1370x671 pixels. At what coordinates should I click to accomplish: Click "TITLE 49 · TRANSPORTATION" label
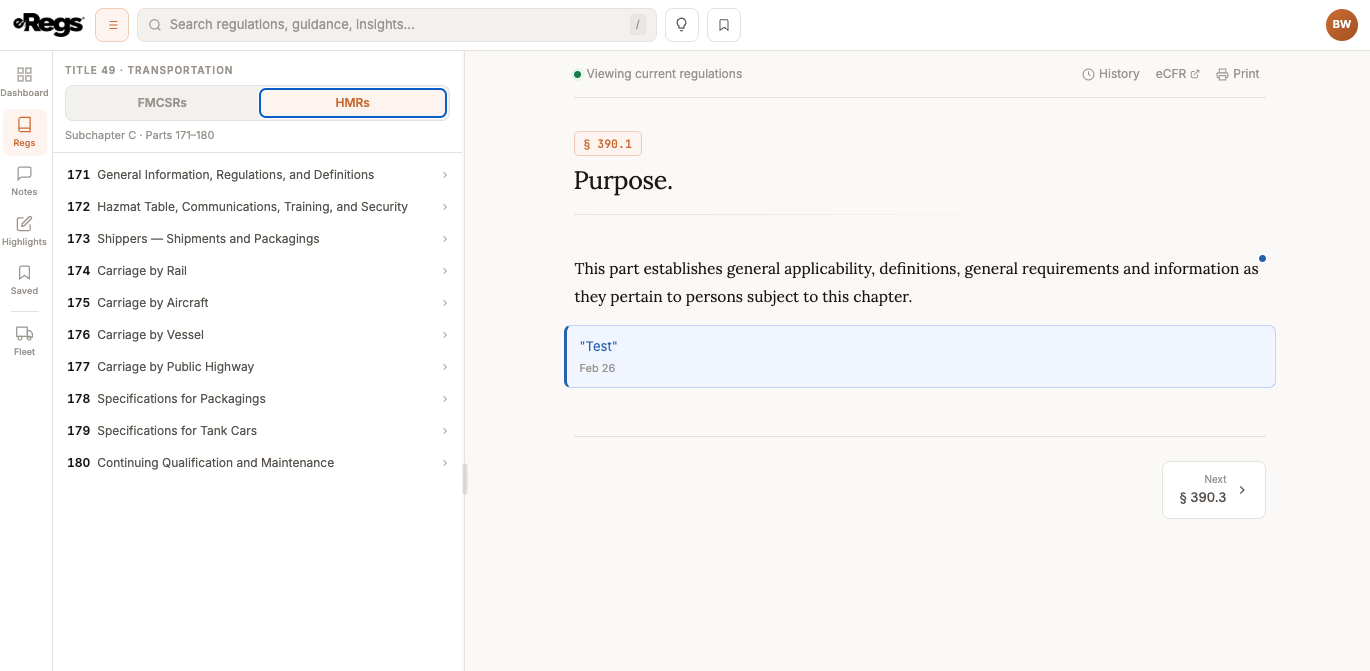click(x=149, y=70)
